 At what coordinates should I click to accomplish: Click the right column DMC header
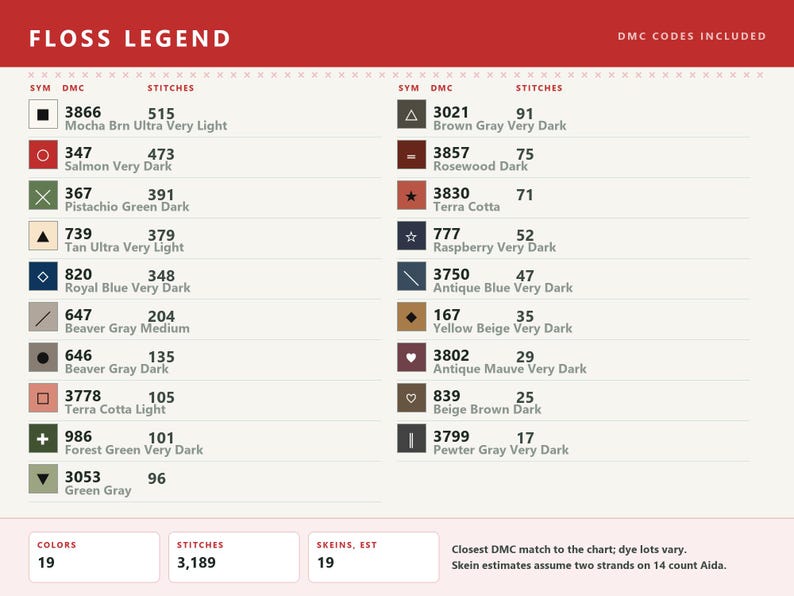click(x=442, y=88)
